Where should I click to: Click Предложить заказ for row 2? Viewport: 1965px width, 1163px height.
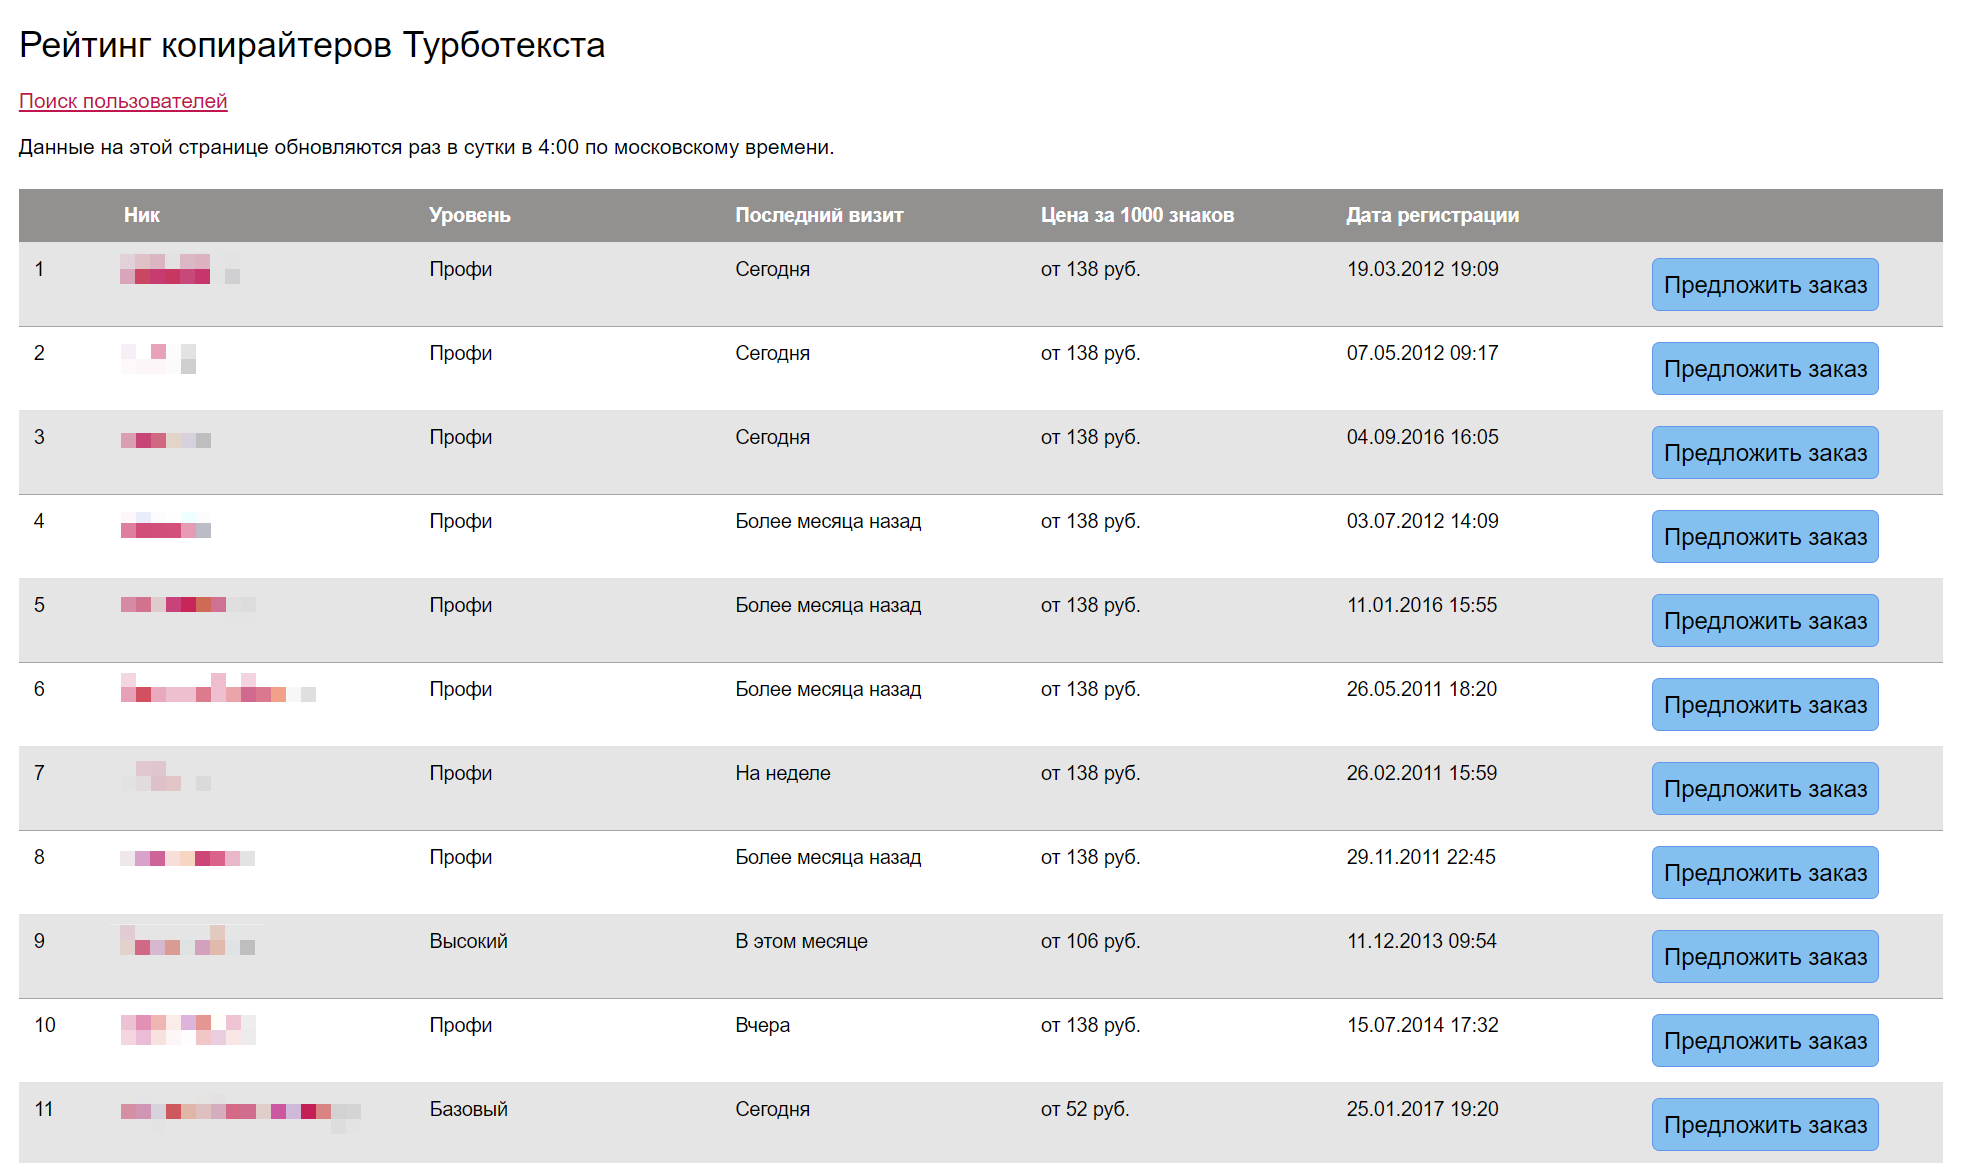pos(1765,369)
